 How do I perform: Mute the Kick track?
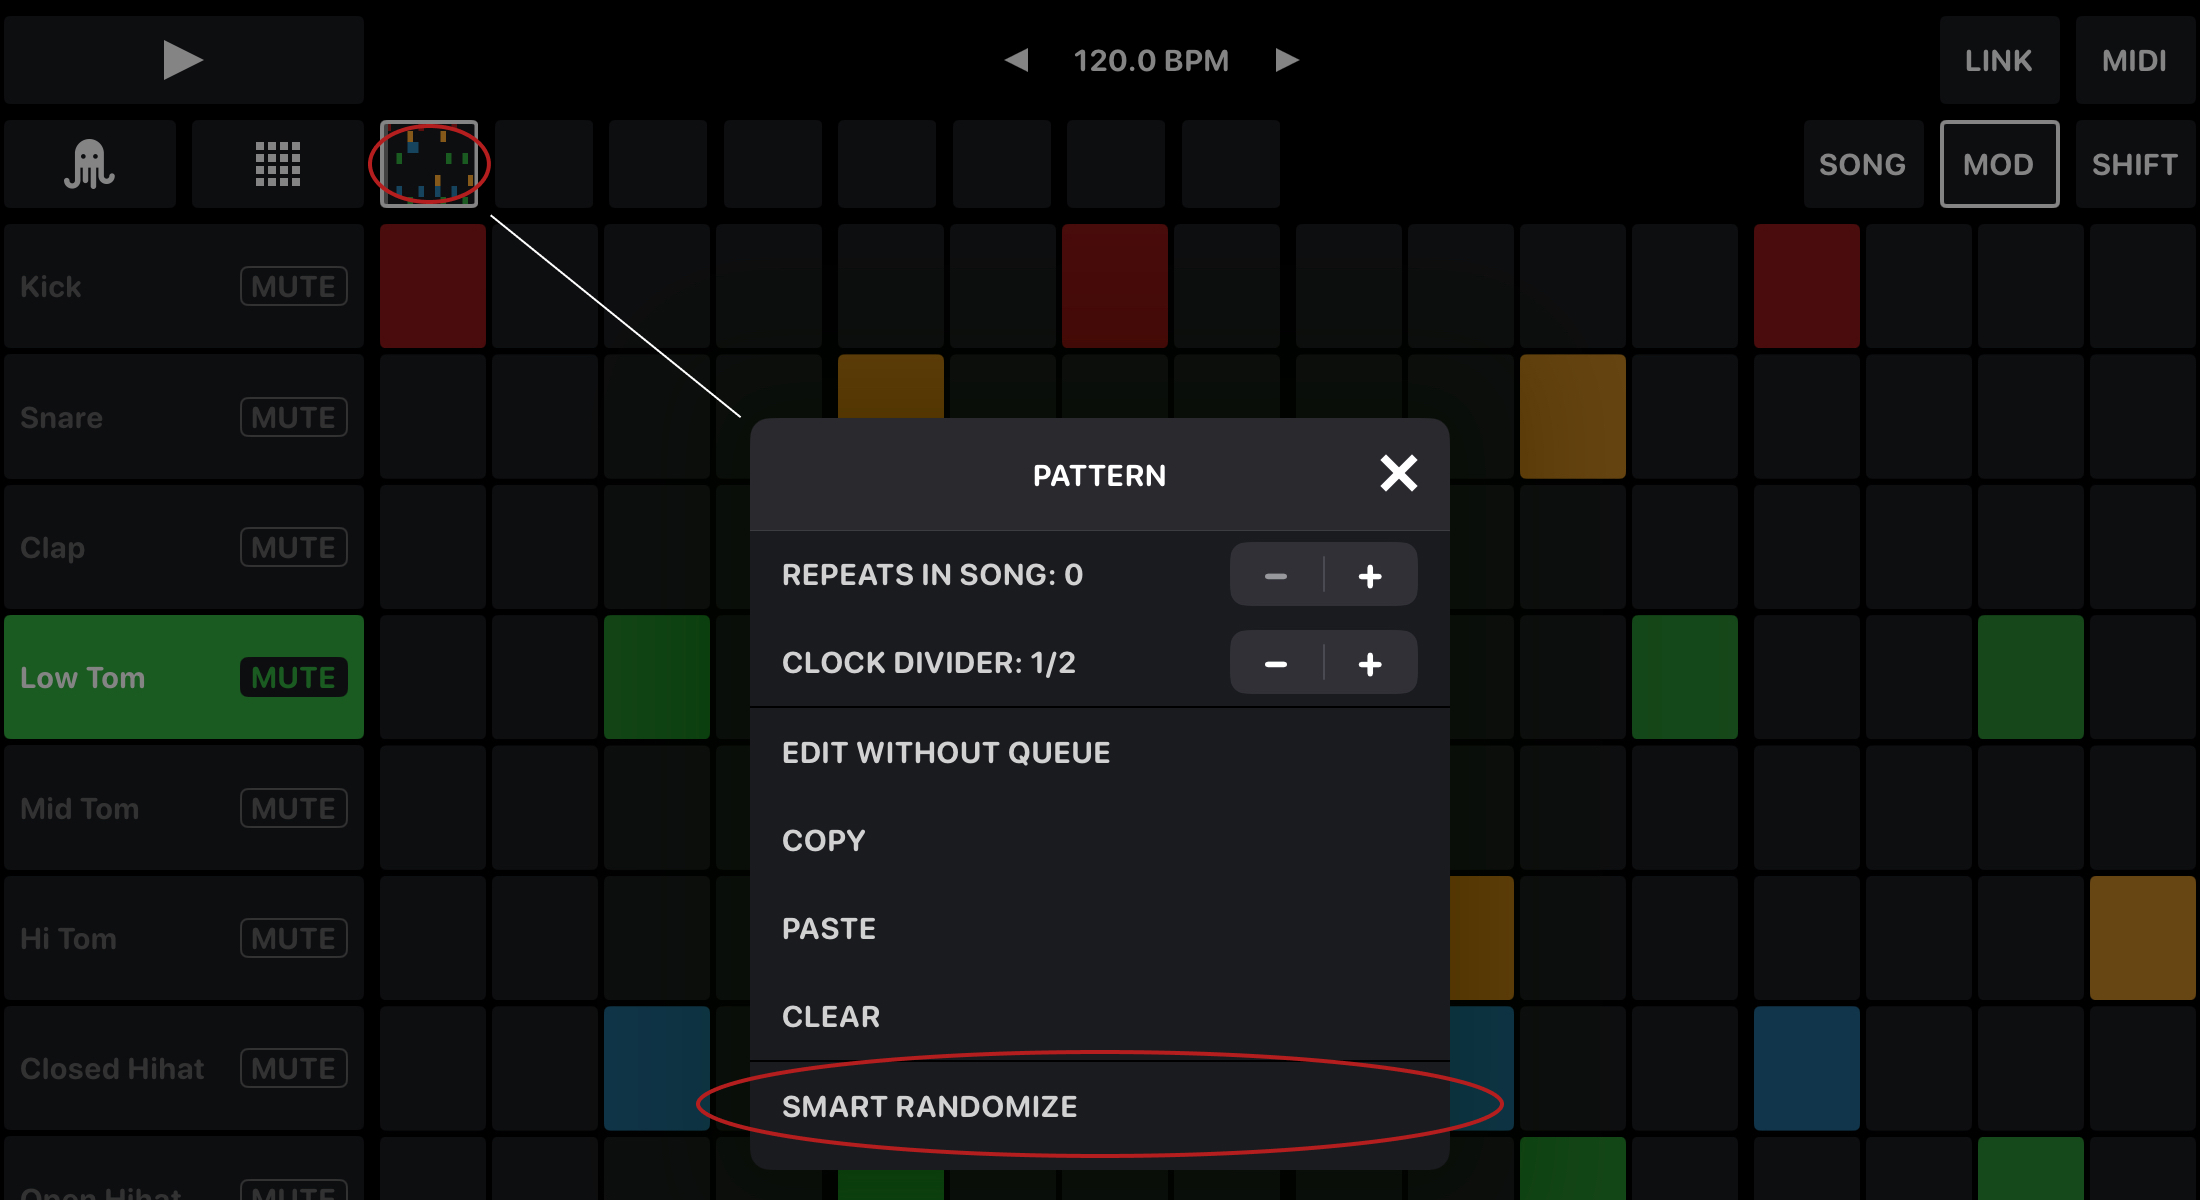(x=293, y=287)
